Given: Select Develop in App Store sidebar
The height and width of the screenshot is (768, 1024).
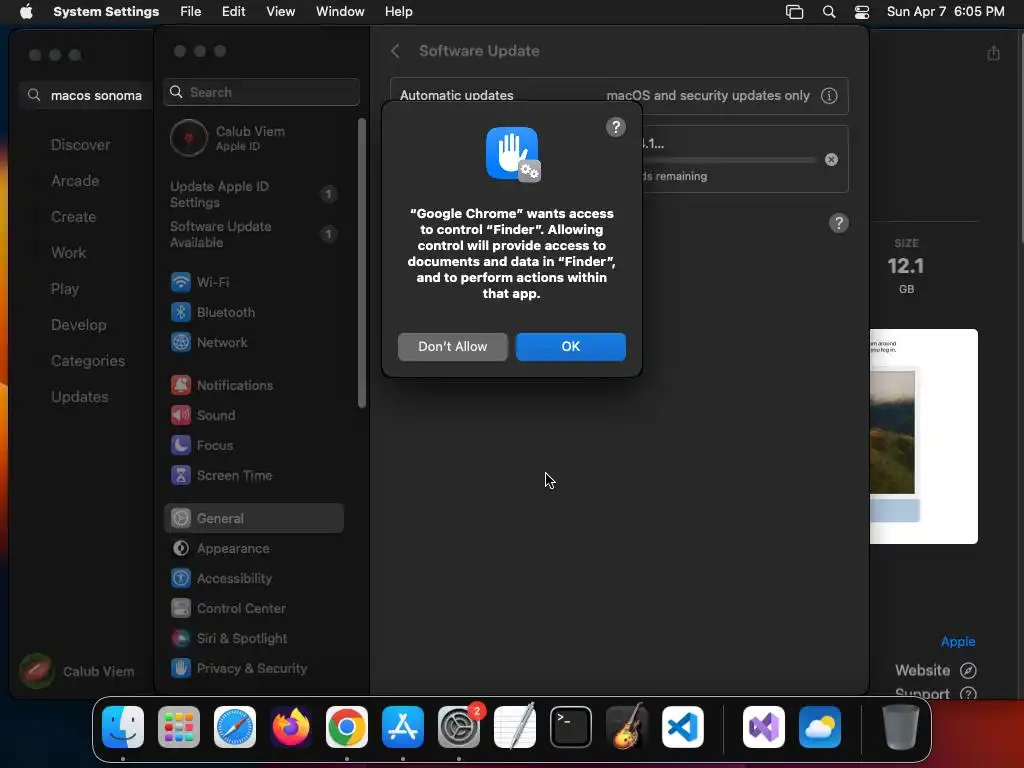Looking at the screenshot, I should coord(78,325).
